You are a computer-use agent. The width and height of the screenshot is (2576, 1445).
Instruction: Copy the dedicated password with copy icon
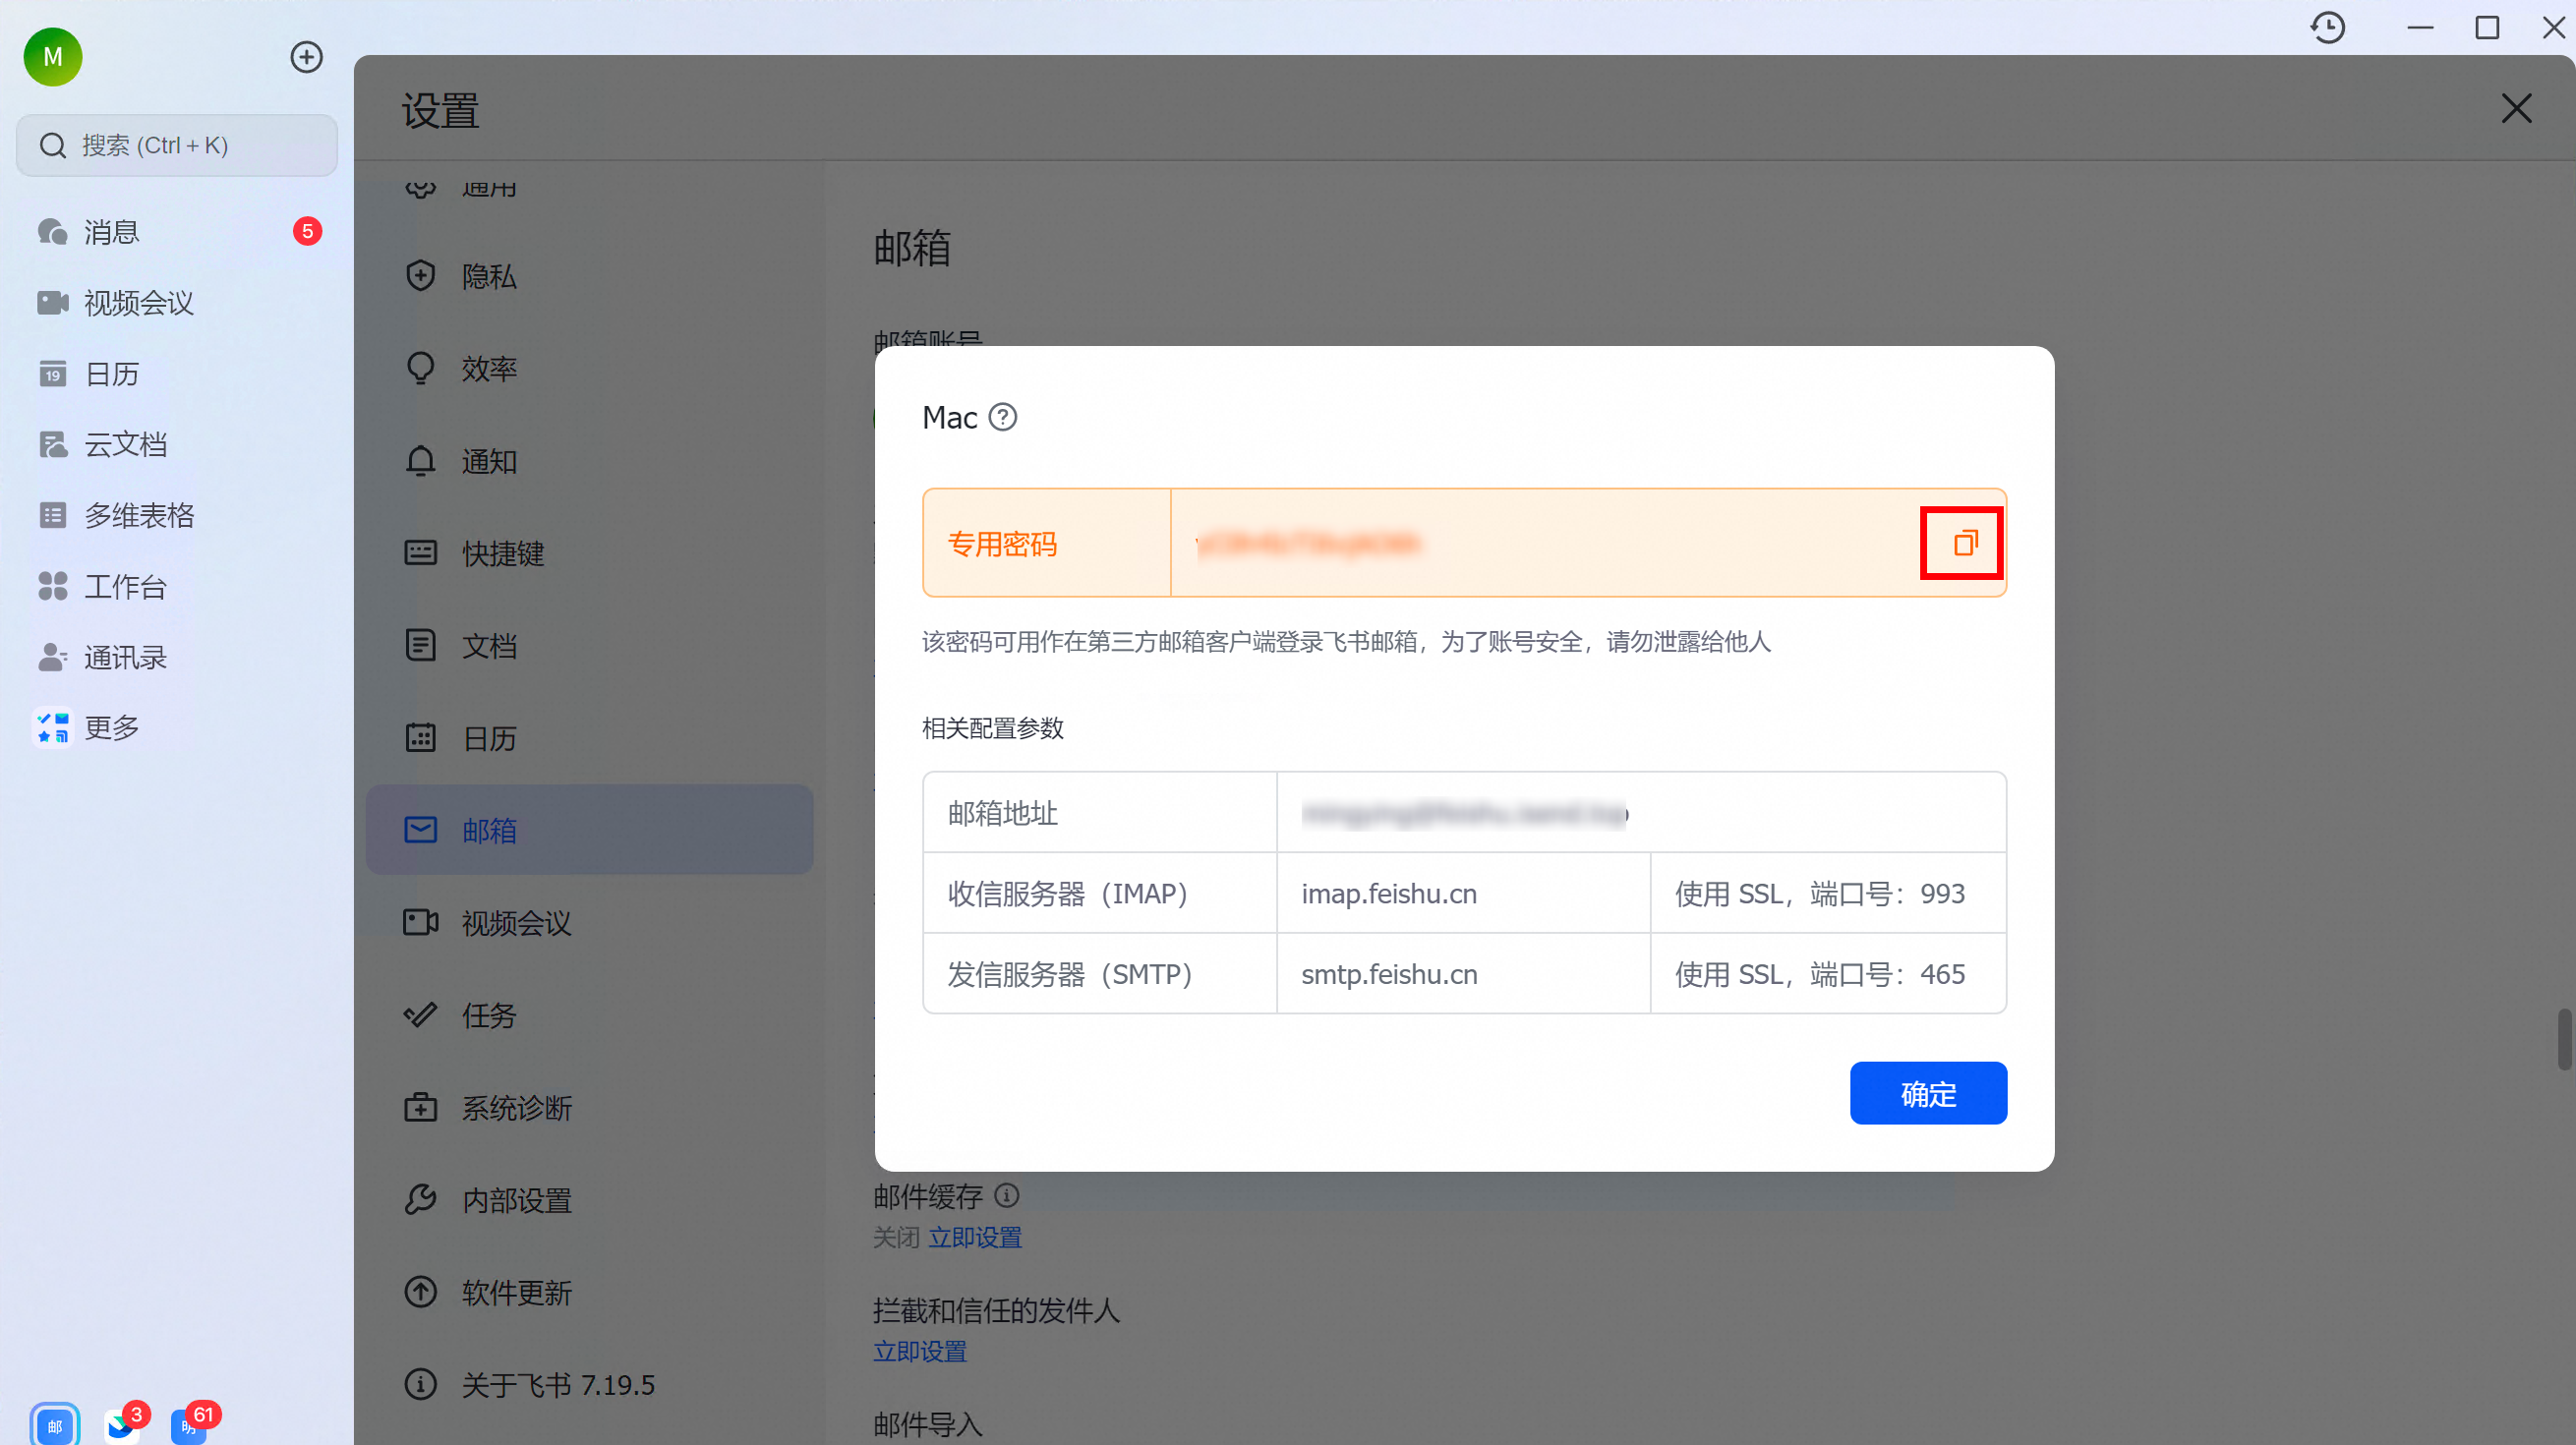pyautogui.click(x=1964, y=543)
